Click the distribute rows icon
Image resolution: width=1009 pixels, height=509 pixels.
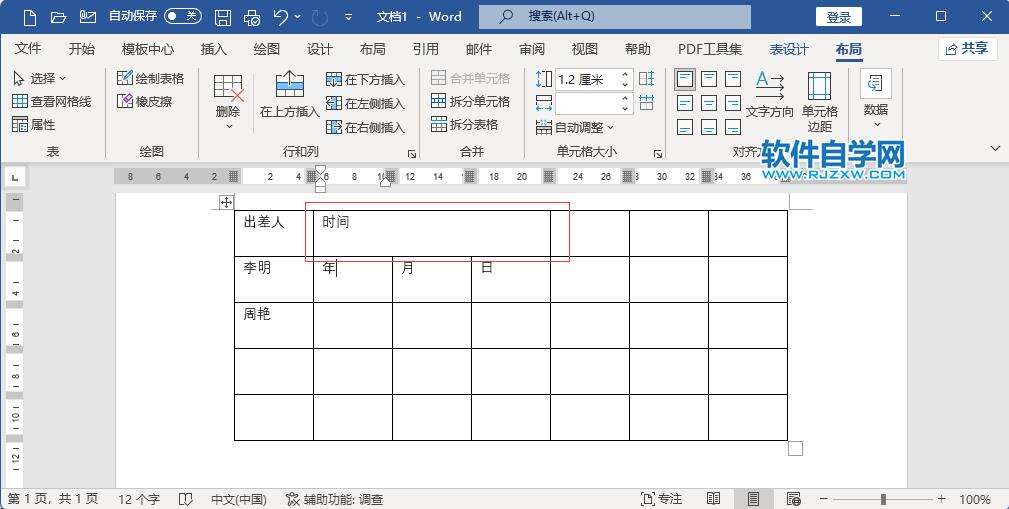coord(647,79)
